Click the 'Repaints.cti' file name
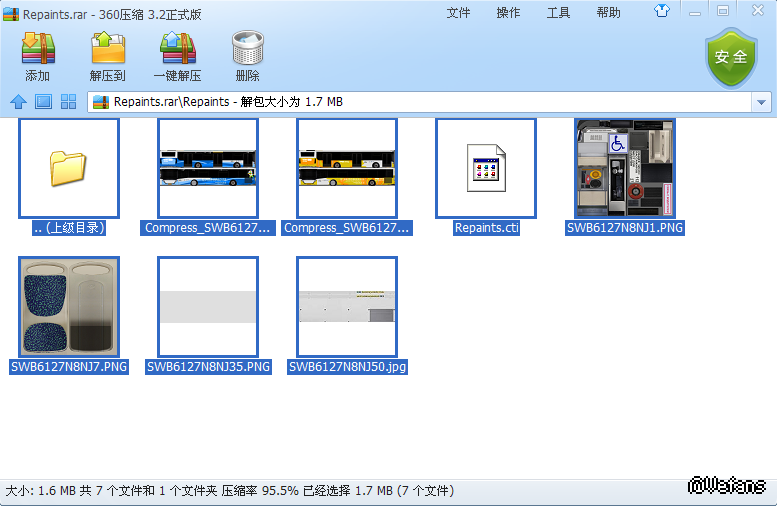Image resolution: width=777 pixels, height=506 pixels. (486, 228)
